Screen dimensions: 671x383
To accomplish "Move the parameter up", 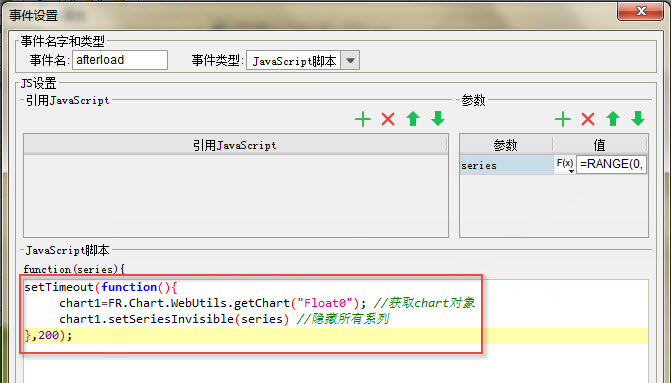I will click(x=613, y=119).
